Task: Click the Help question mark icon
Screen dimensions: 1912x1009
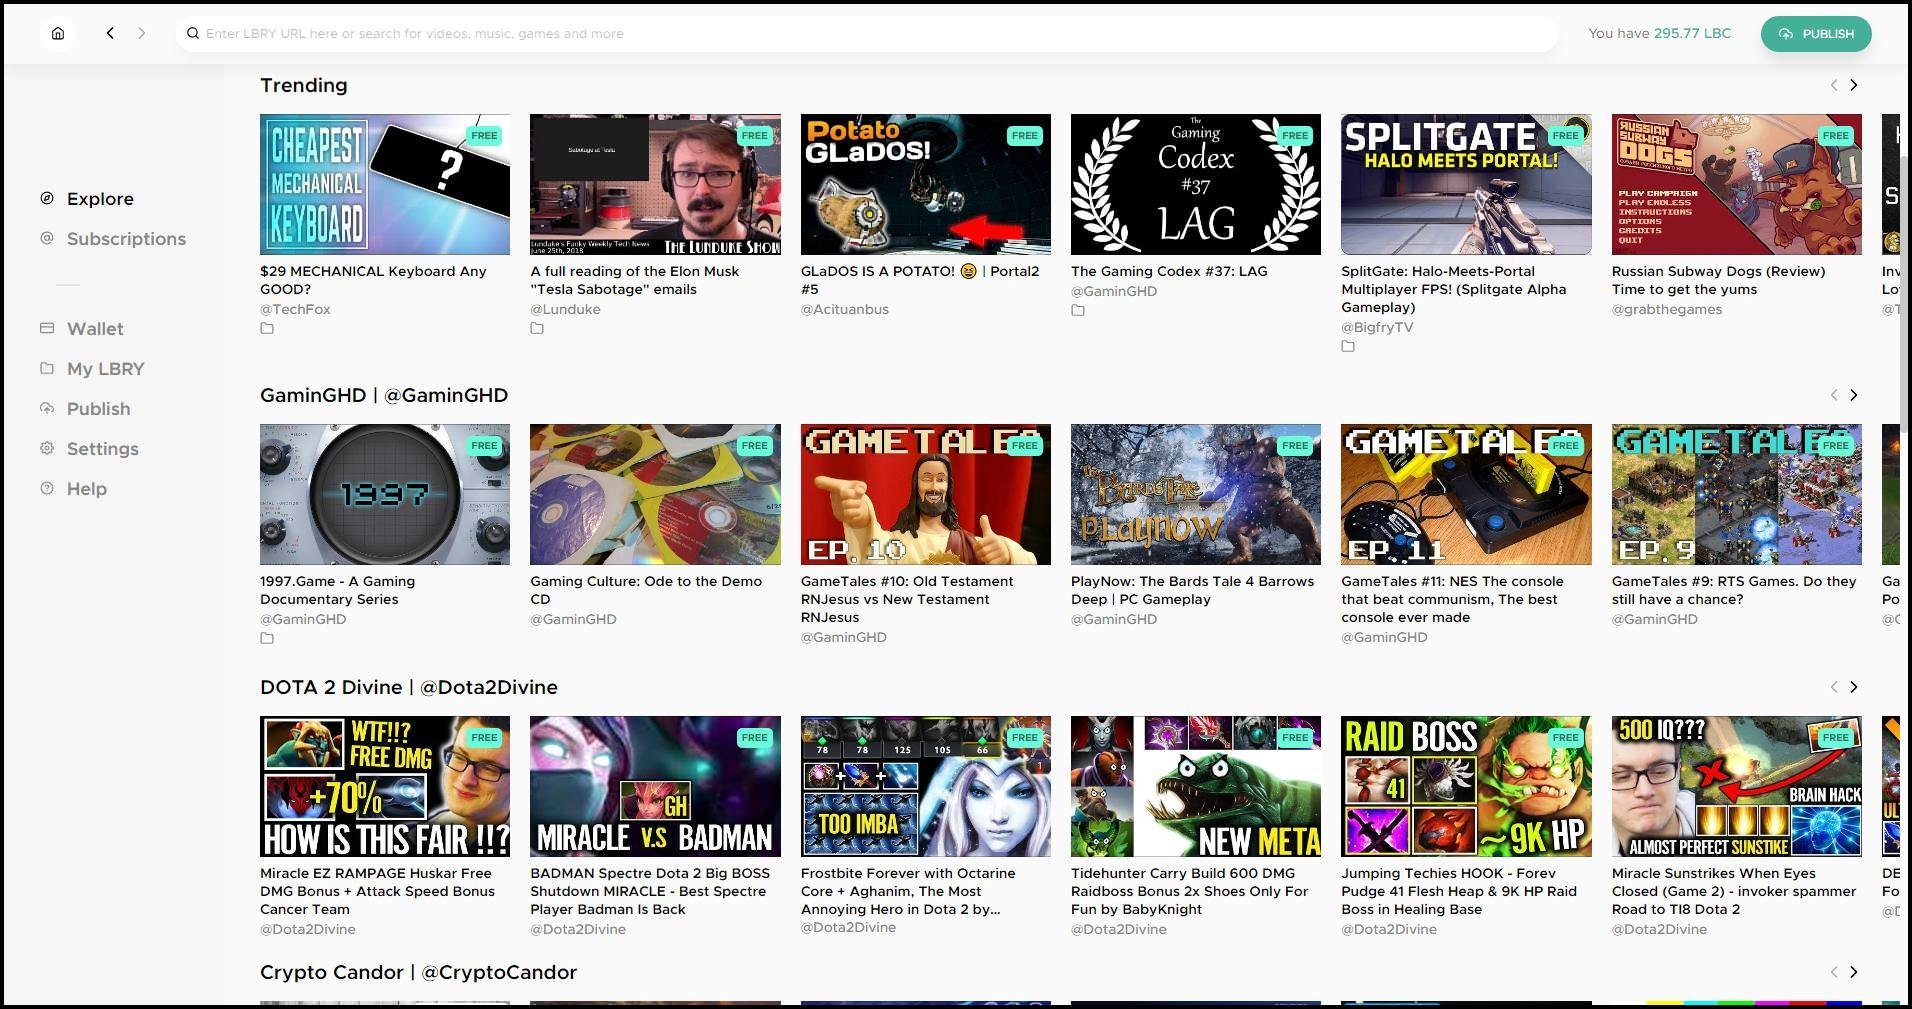Action: coord(47,488)
